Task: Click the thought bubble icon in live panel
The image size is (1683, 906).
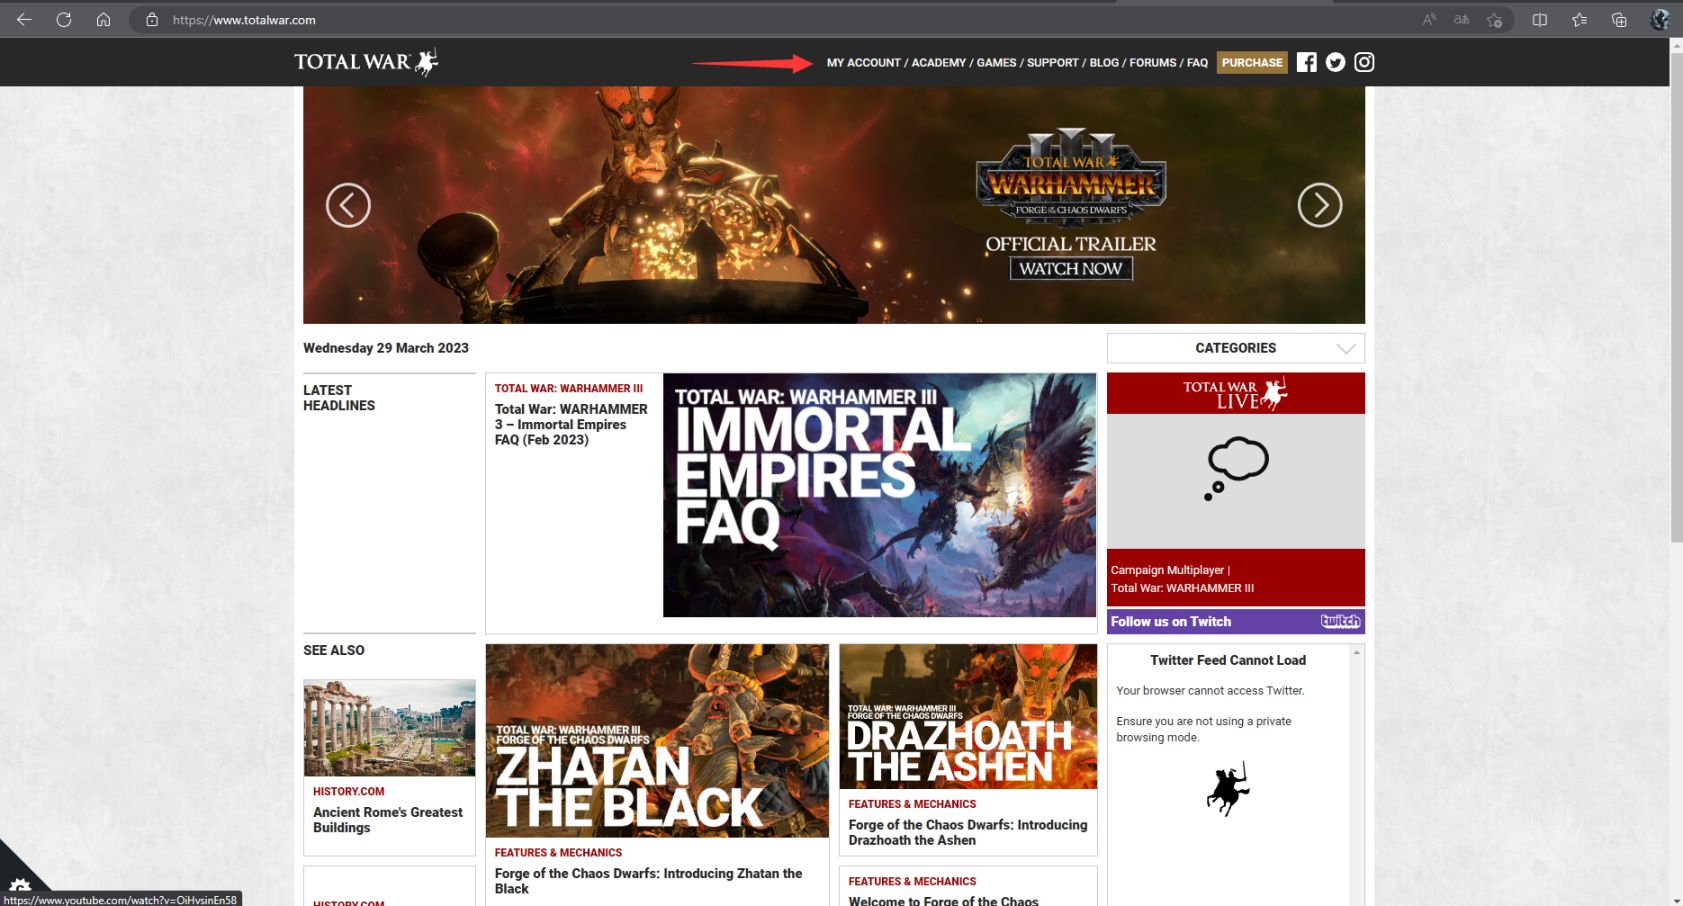Action: (x=1236, y=468)
